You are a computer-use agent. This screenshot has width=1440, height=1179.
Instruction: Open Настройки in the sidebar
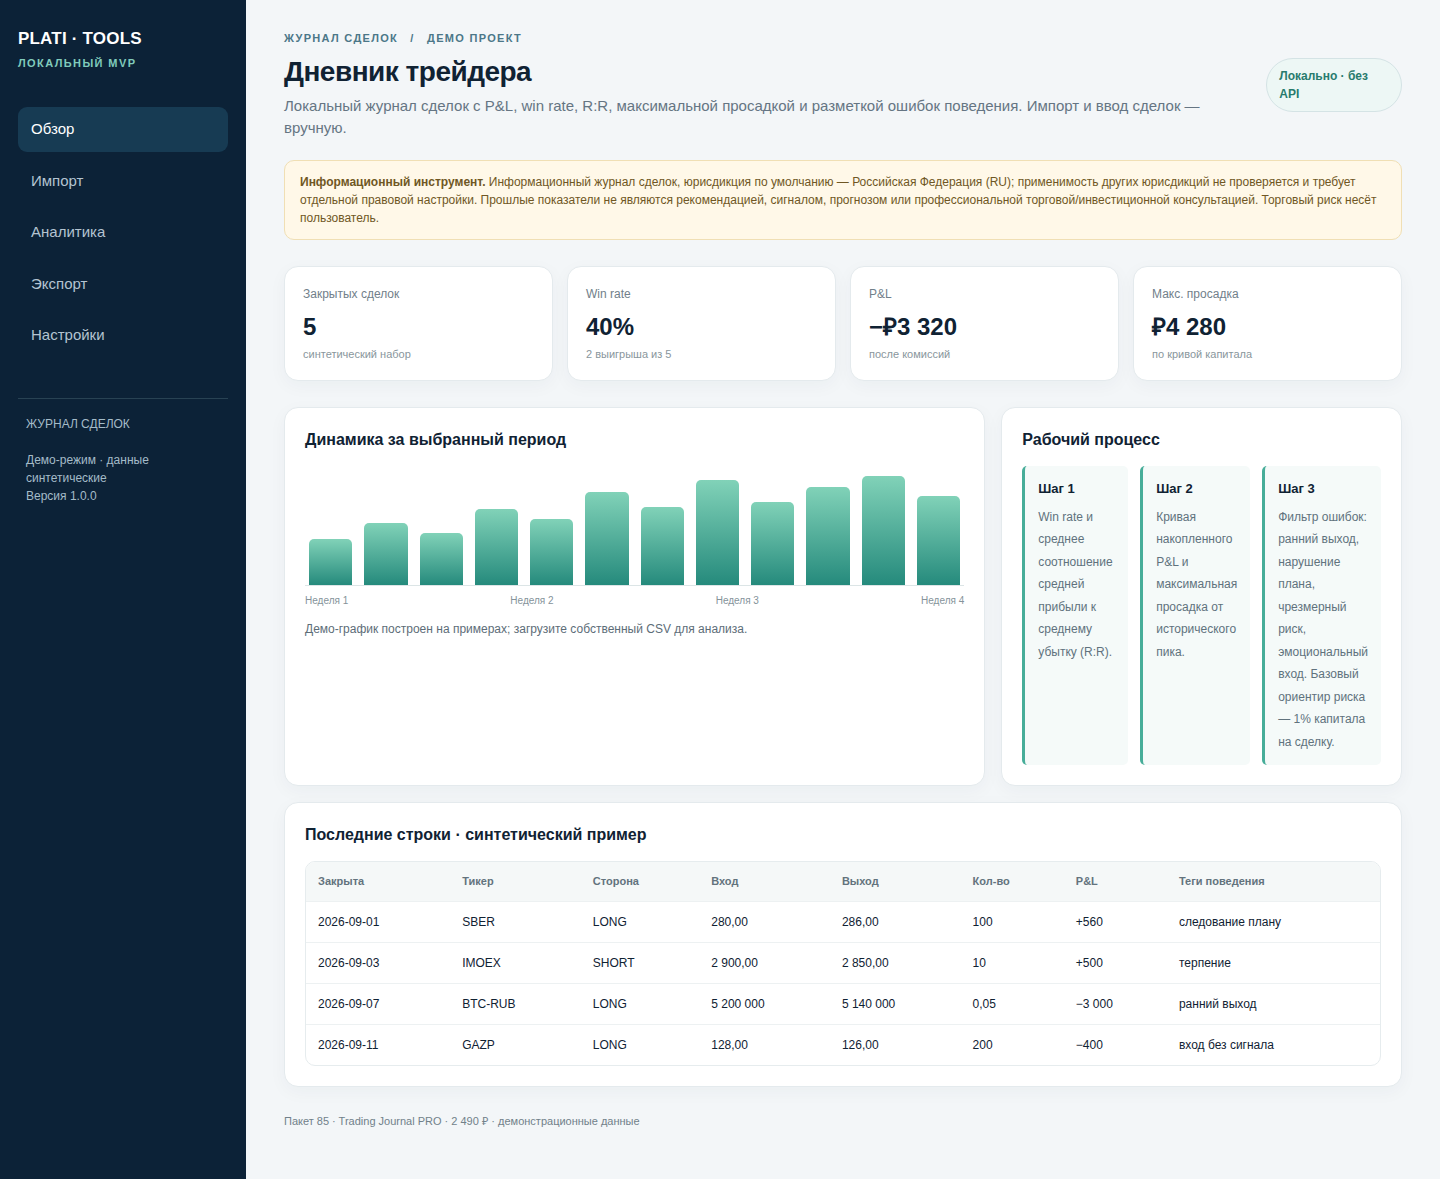[123, 335]
